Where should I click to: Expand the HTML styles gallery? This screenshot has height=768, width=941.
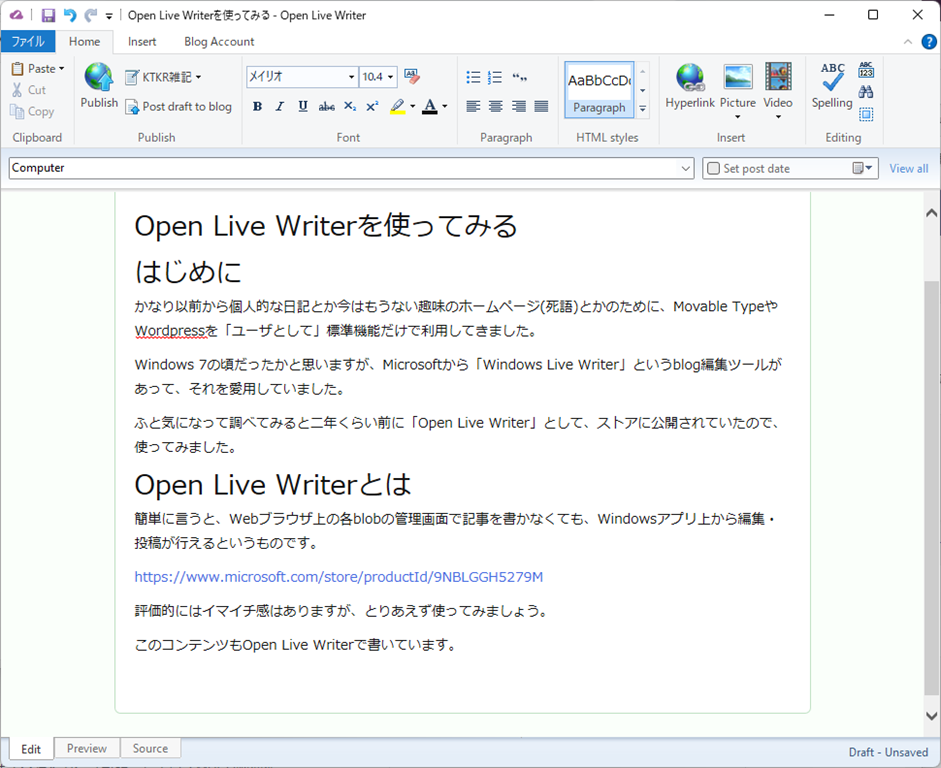click(643, 109)
